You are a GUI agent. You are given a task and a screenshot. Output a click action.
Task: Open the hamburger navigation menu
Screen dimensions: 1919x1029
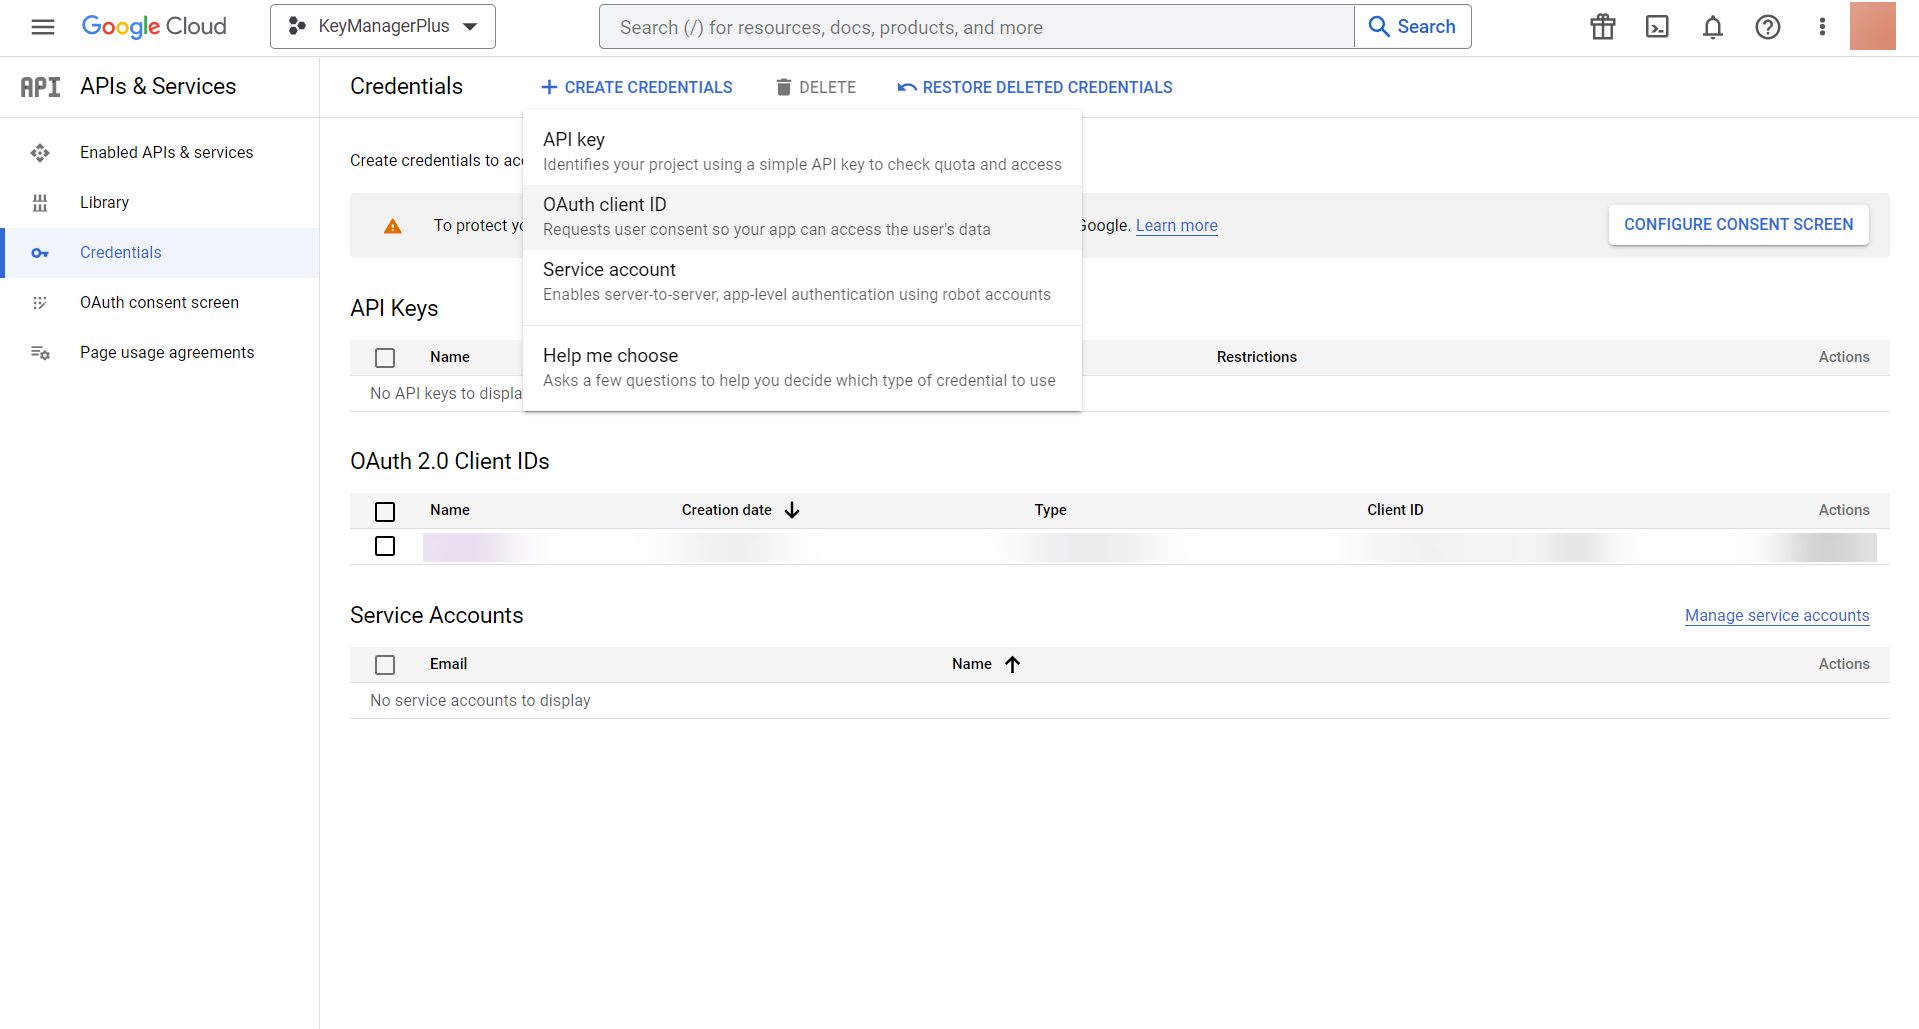pyautogui.click(x=43, y=27)
